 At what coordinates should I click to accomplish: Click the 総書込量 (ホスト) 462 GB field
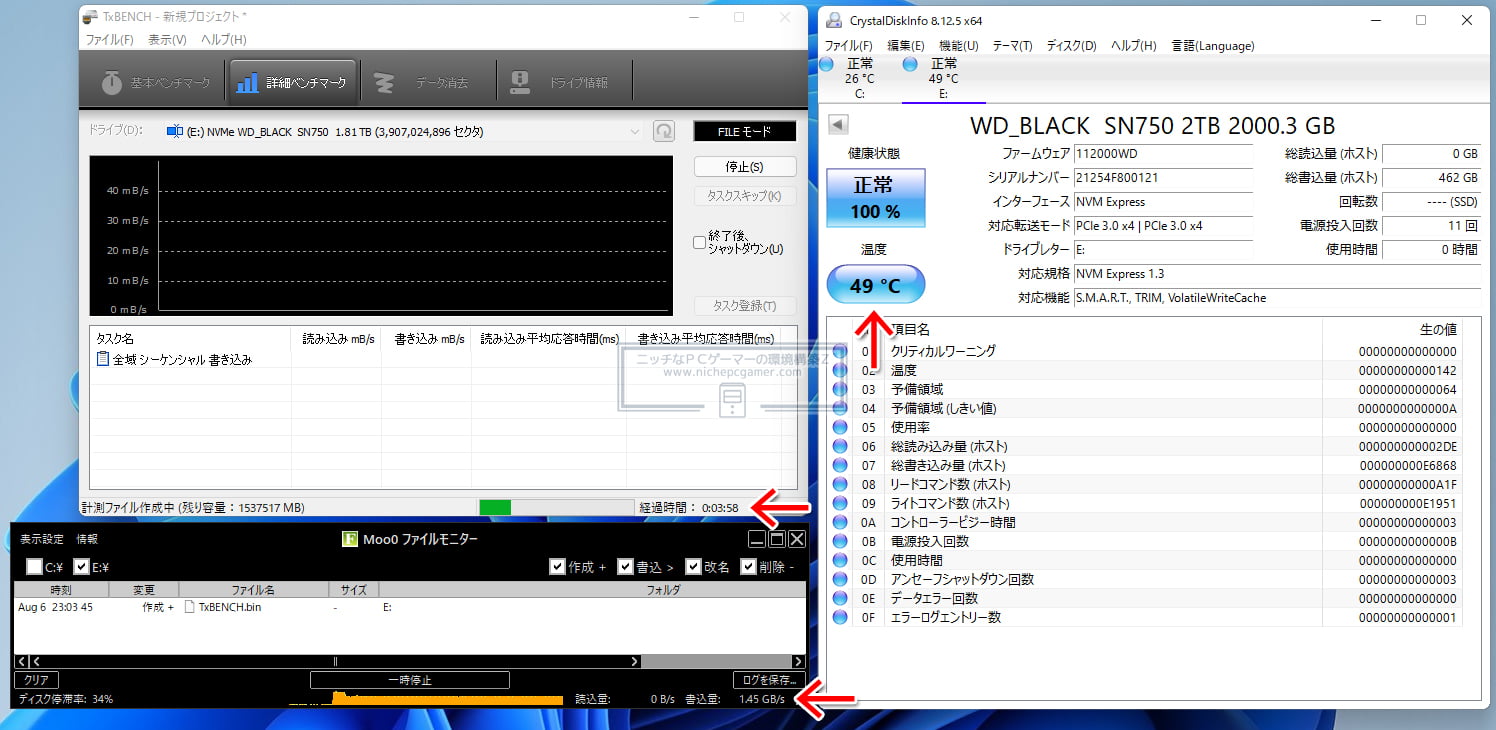coord(1431,178)
